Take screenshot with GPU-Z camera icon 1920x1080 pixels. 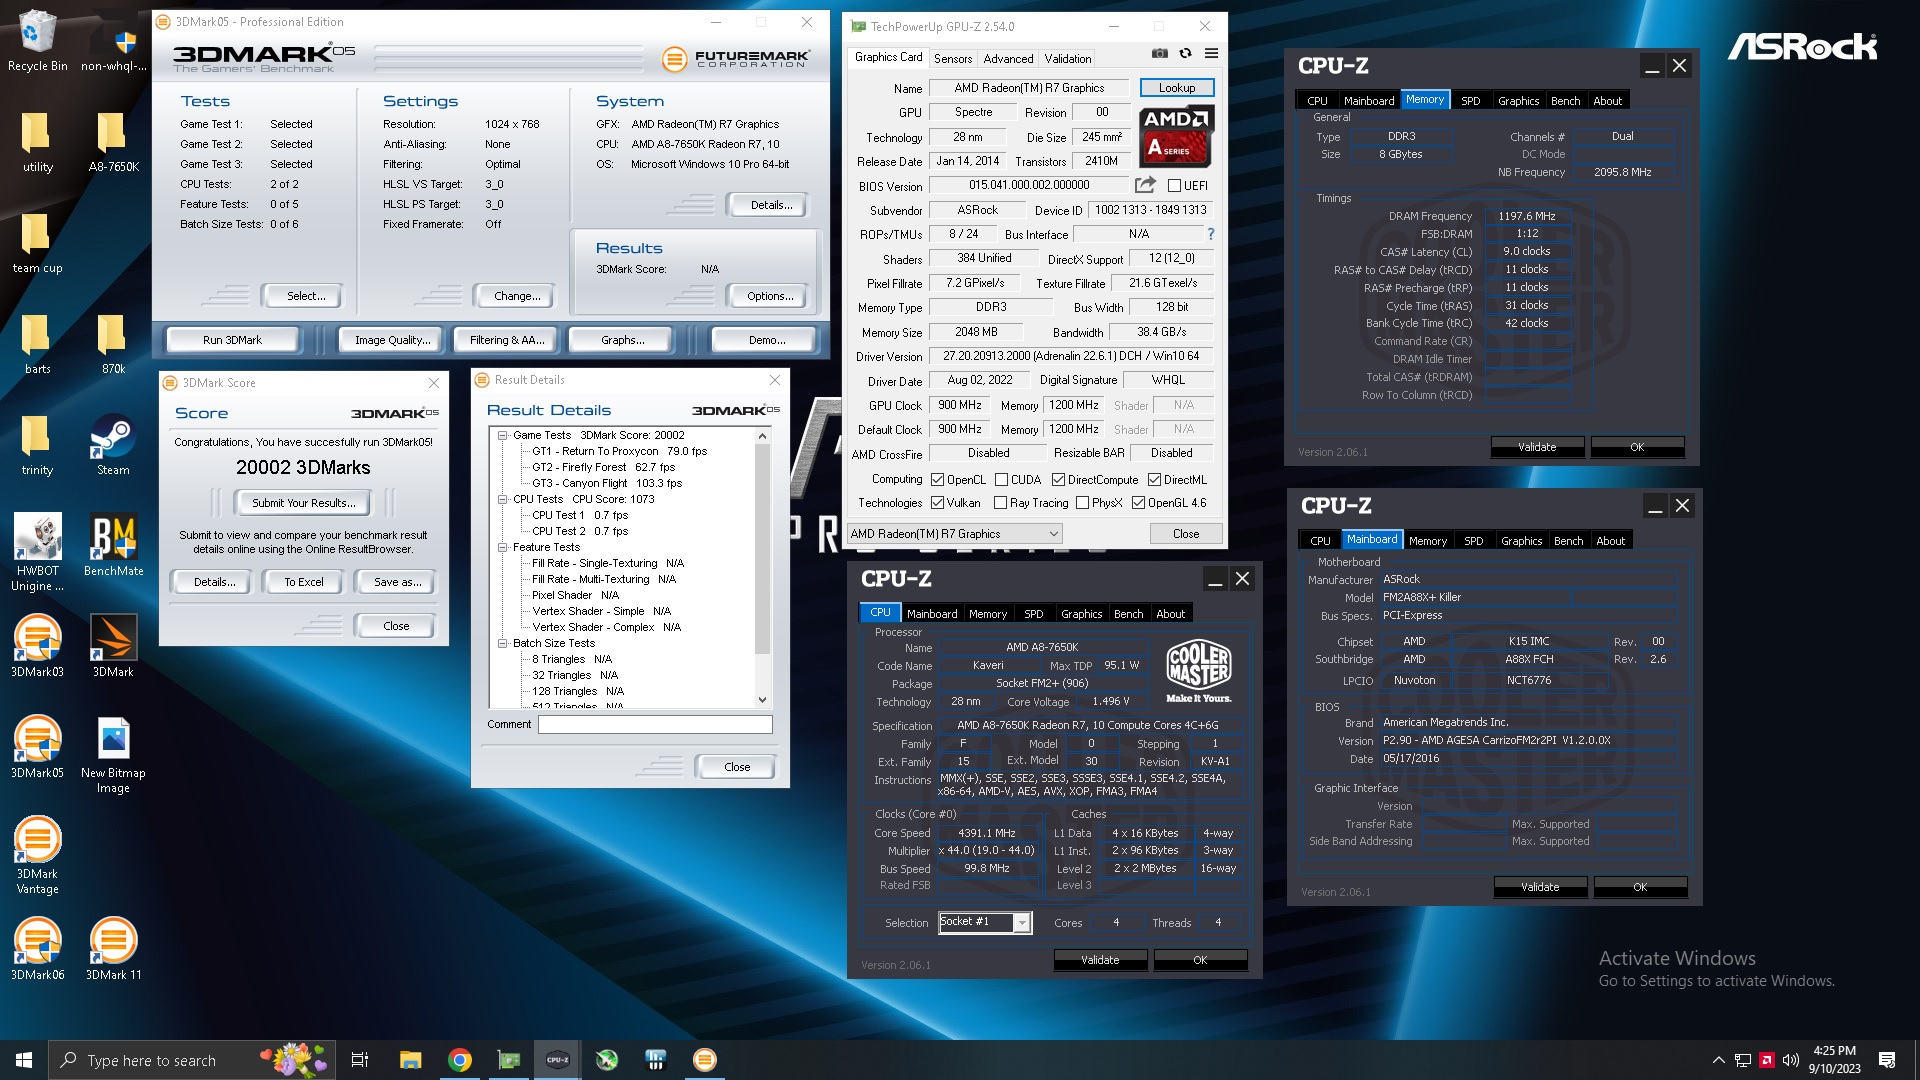click(1159, 54)
